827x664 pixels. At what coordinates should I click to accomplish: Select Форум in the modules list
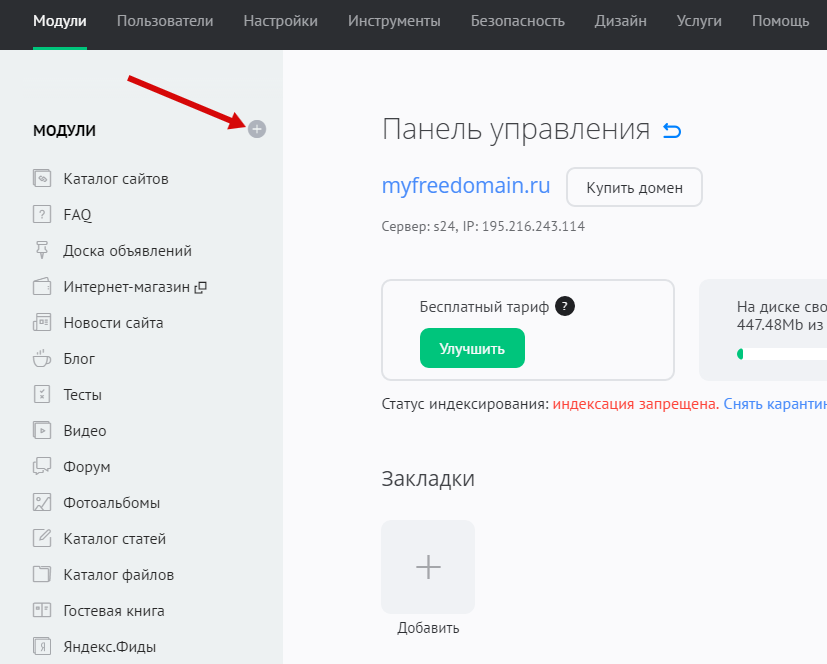[x=86, y=467]
